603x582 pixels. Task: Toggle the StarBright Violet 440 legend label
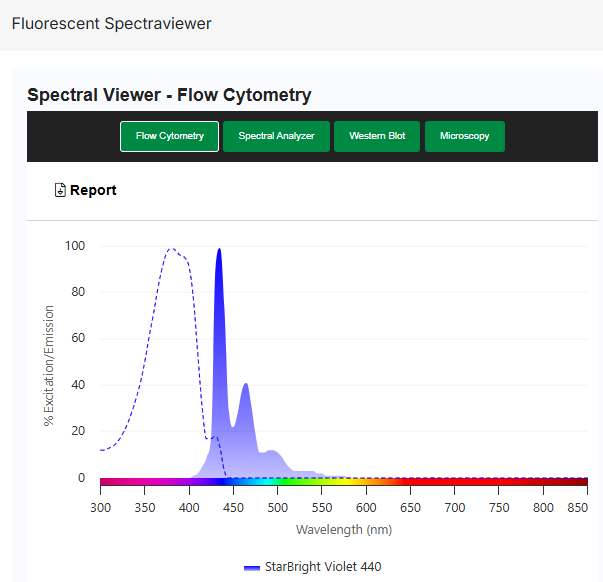[x=322, y=567]
